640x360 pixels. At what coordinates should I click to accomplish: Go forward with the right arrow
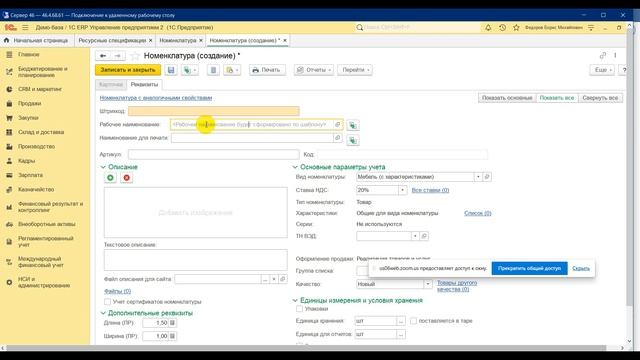click(x=118, y=56)
